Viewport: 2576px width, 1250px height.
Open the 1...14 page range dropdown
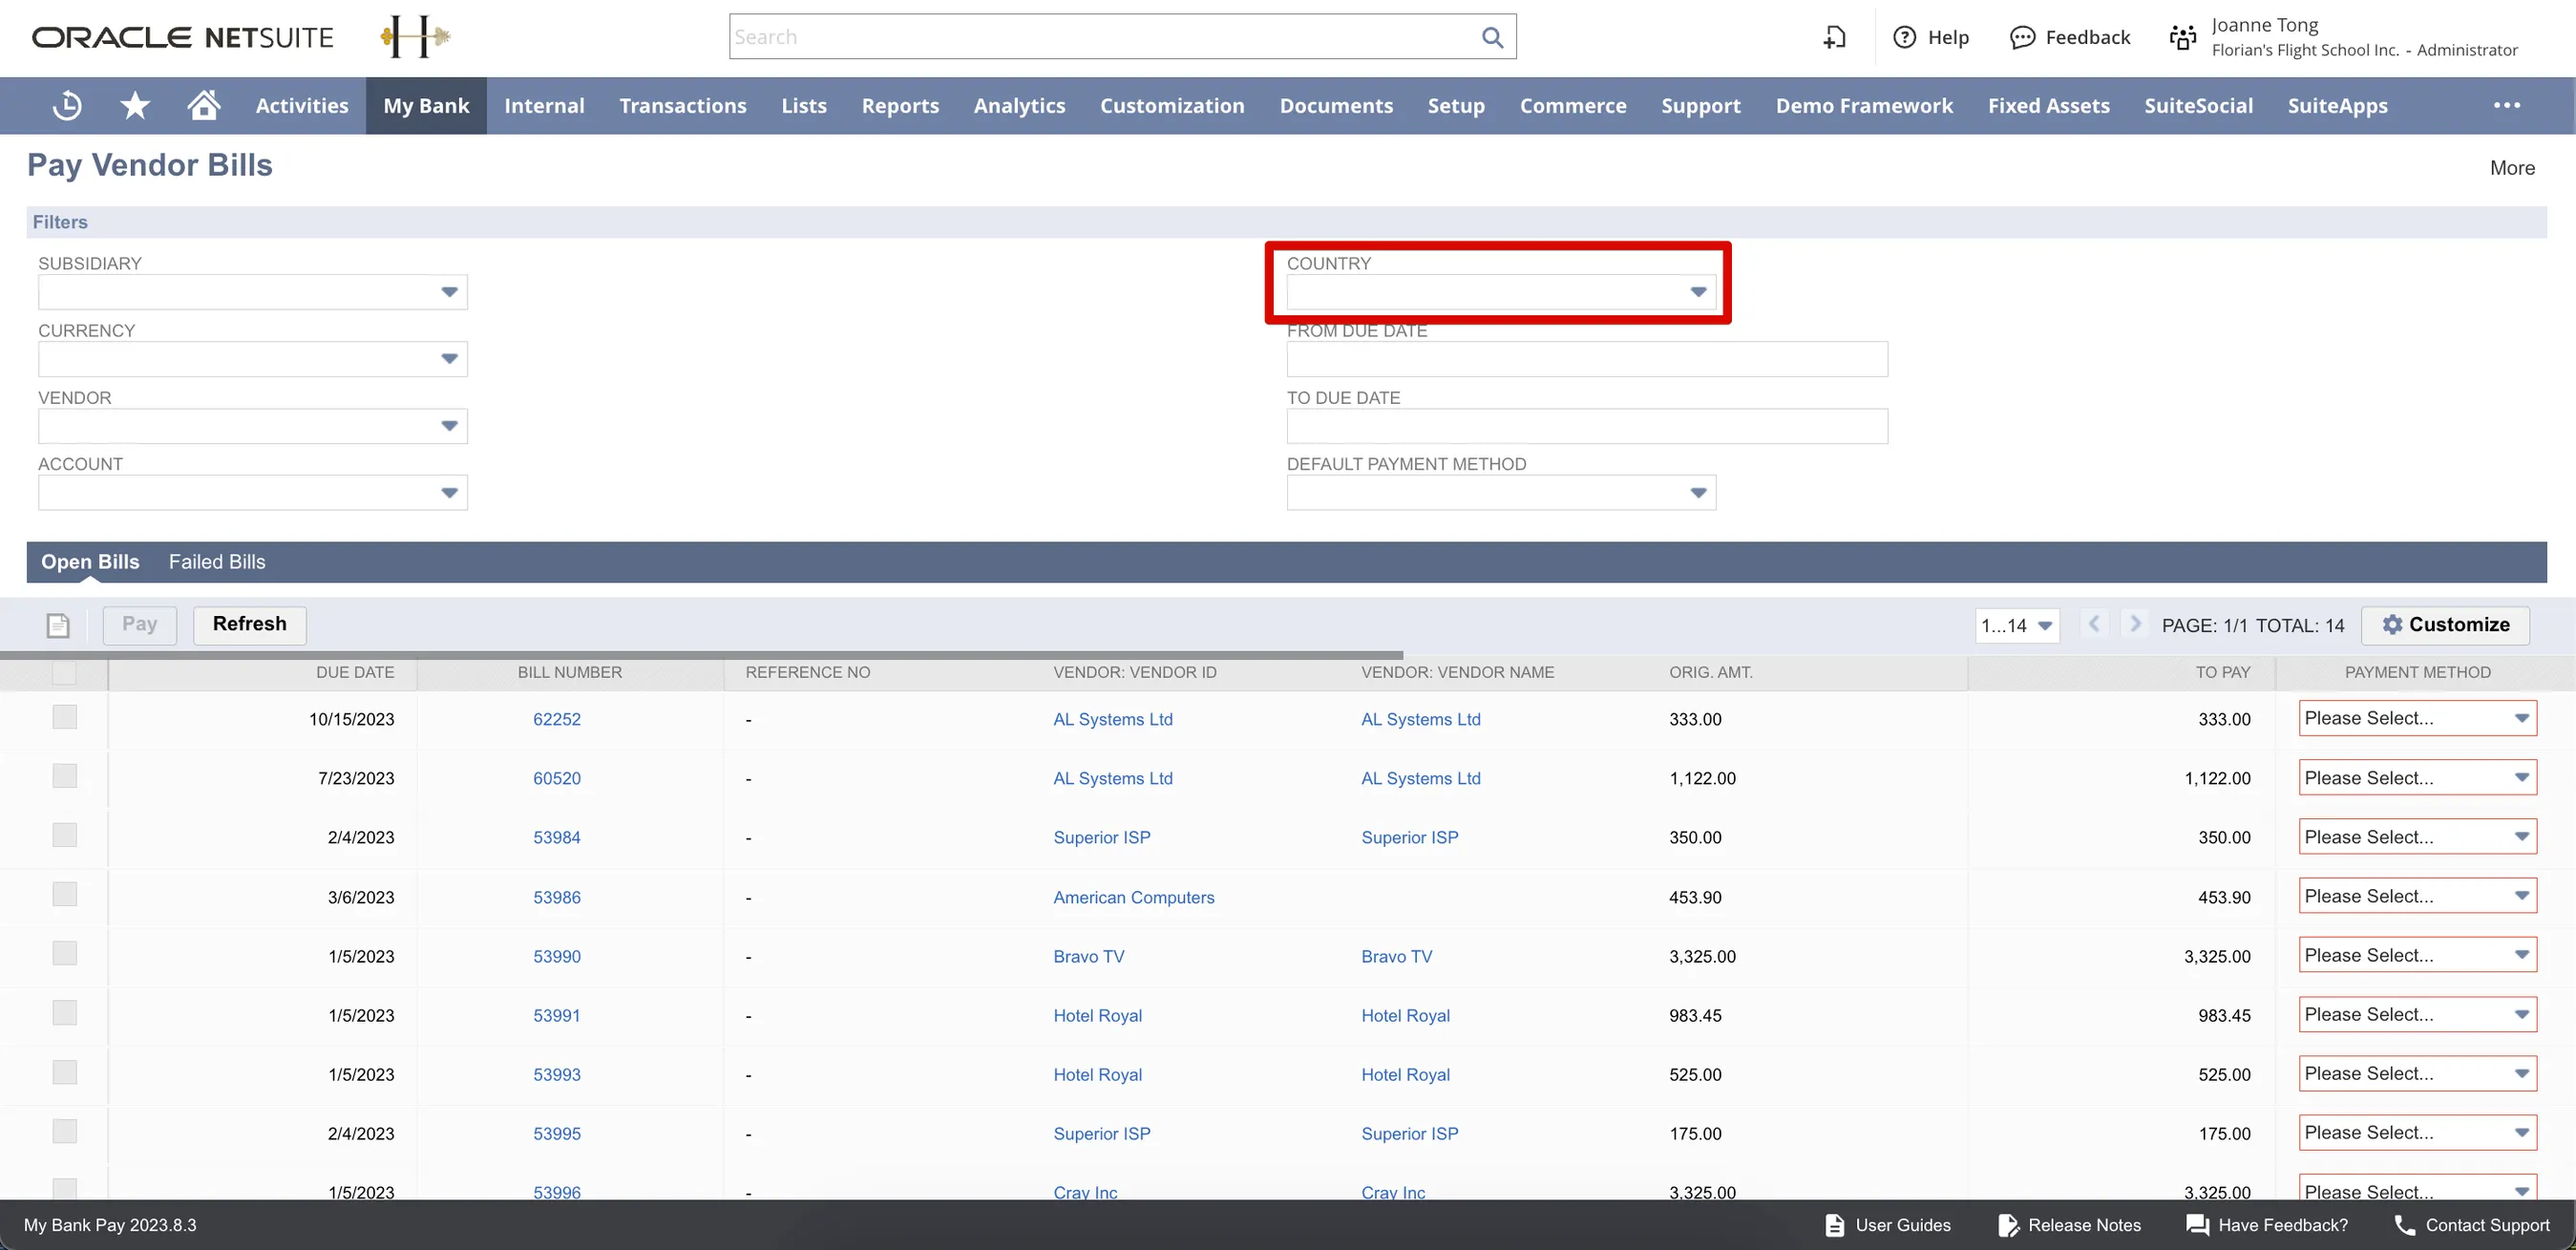click(2017, 626)
